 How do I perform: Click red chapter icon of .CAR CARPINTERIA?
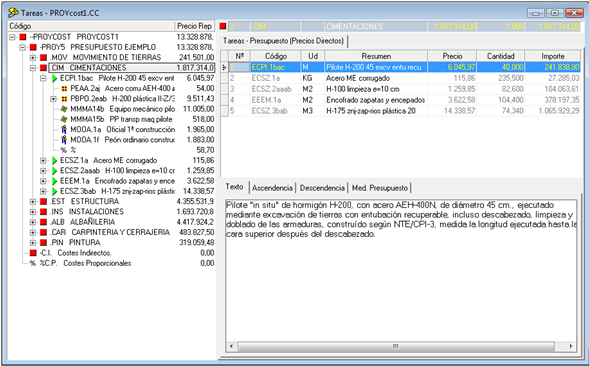44,232
